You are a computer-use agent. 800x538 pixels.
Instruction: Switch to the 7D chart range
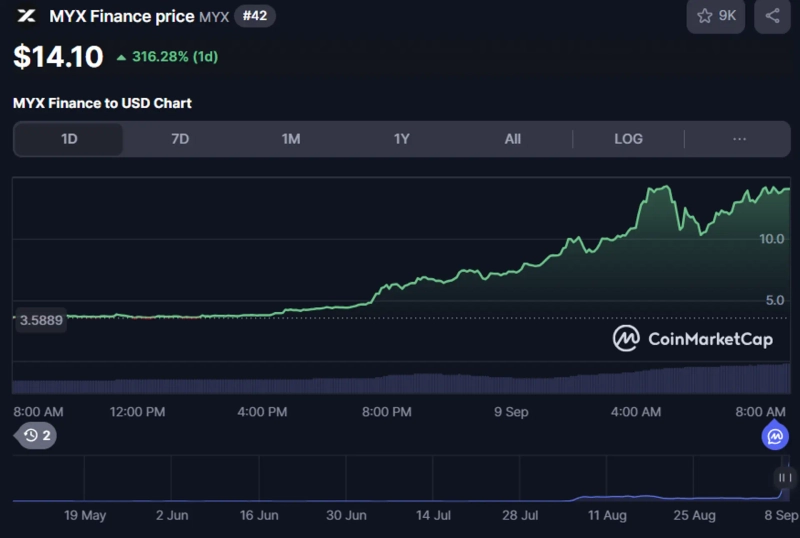[180, 139]
